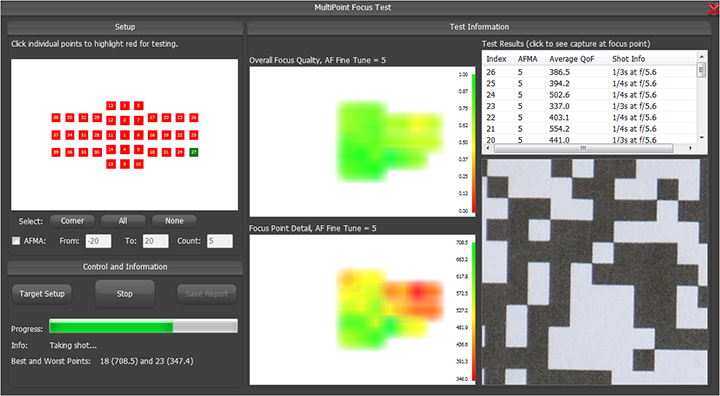Select result row with index 24
The image size is (720, 396).
(x=590, y=95)
